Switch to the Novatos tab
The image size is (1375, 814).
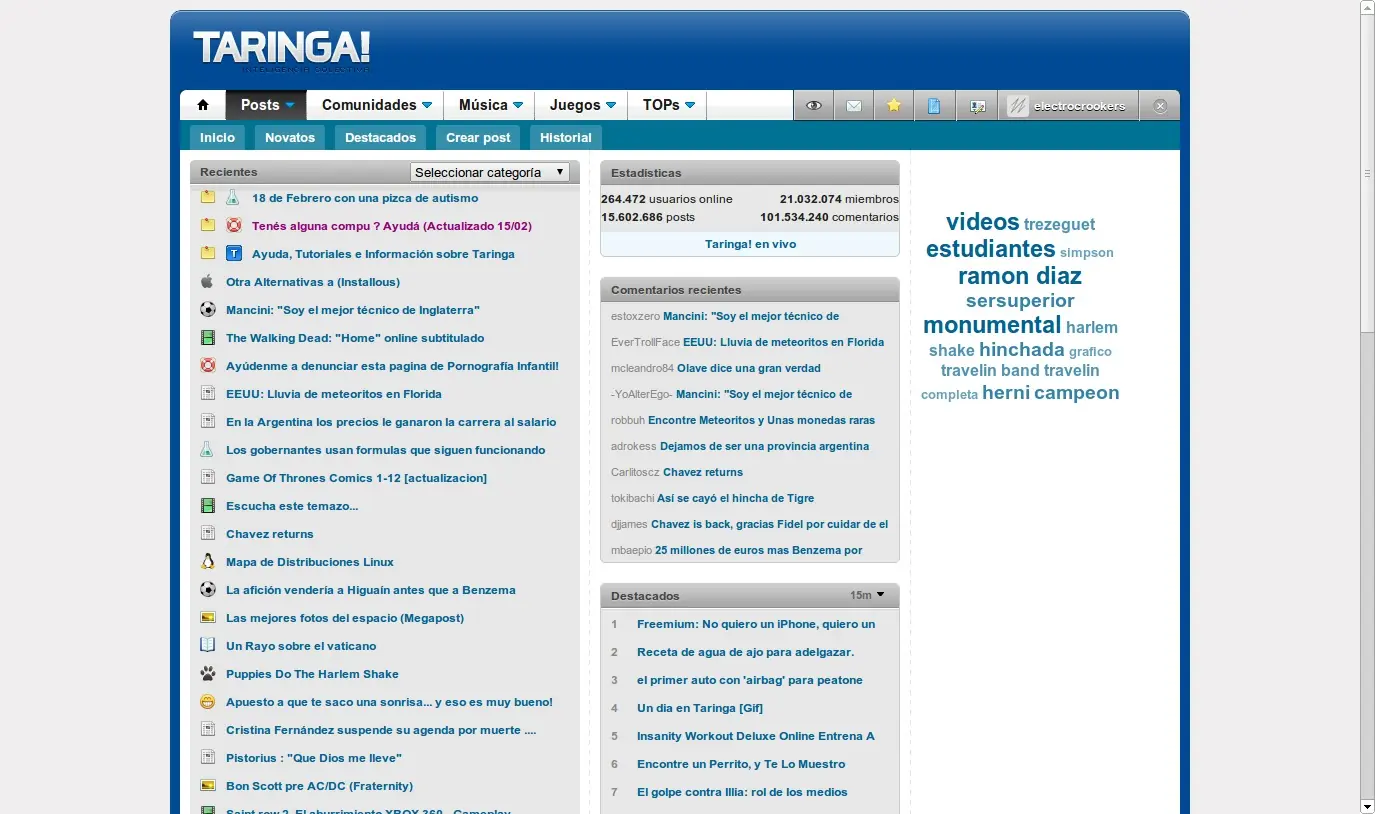pyautogui.click(x=290, y=138)
